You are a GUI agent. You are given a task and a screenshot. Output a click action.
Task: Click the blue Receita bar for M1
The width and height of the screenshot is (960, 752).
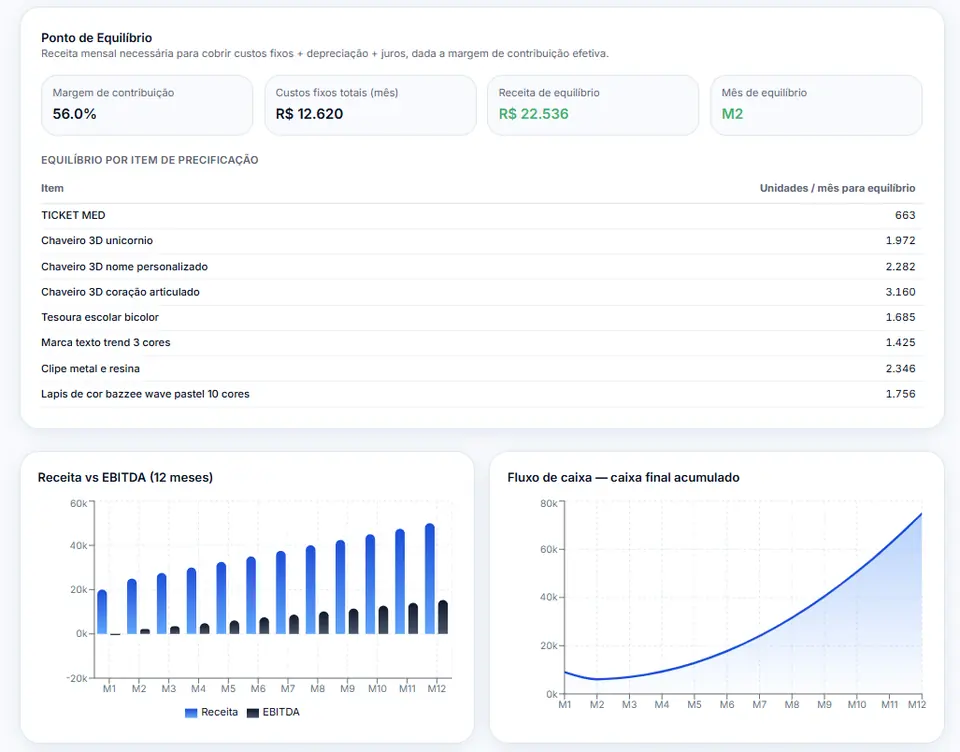(x=102, y=612)
